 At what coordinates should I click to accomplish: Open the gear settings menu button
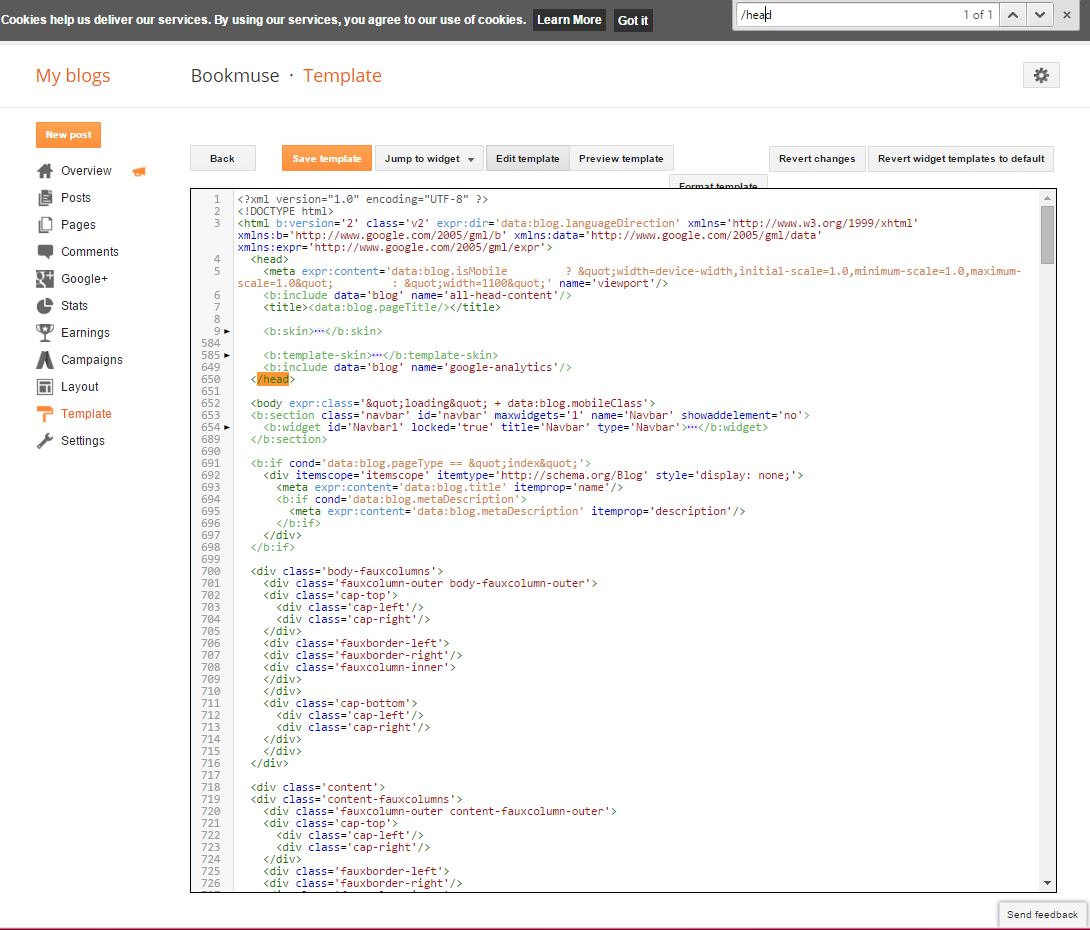point(1041,75)
